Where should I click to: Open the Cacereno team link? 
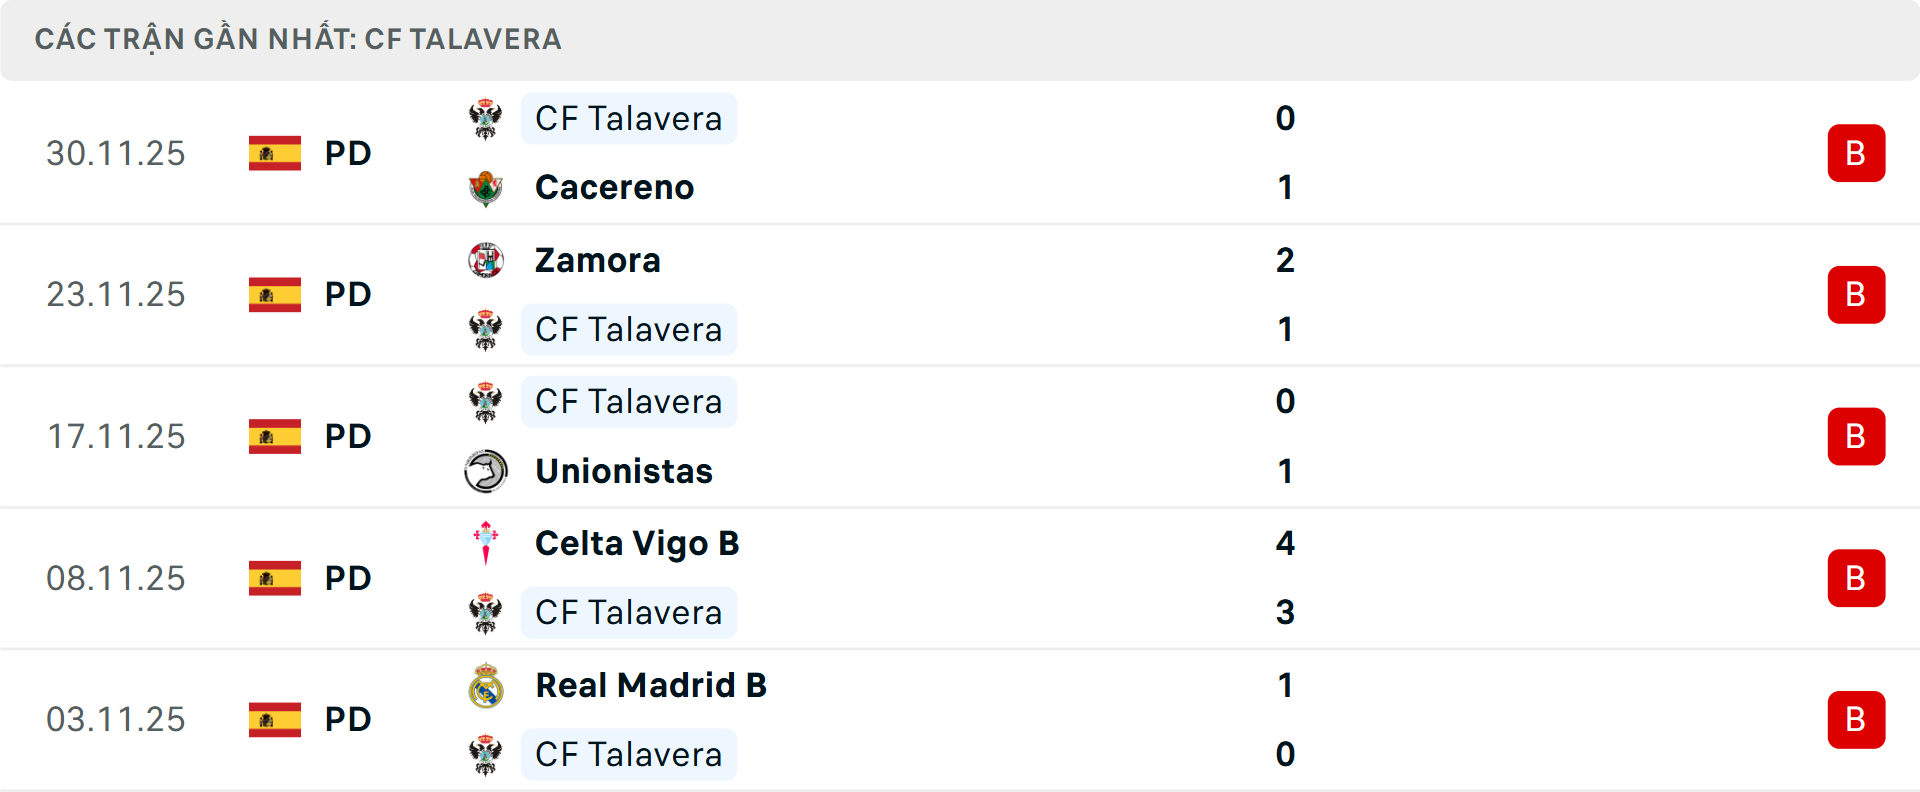pyautogui.click(x=614, y=188)
